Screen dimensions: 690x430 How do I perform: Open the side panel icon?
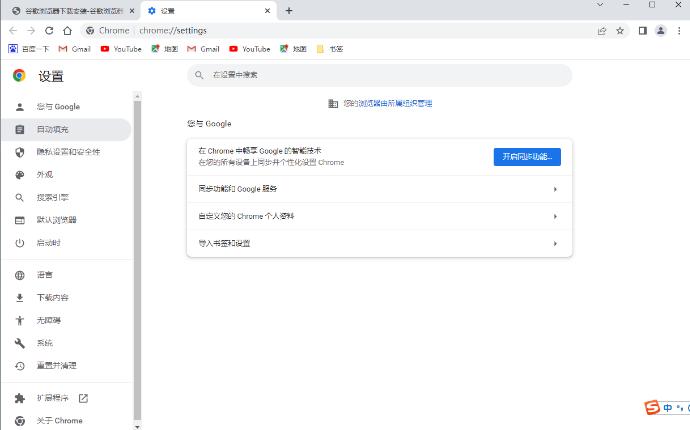pyautogui.click(x=642, y=31)
